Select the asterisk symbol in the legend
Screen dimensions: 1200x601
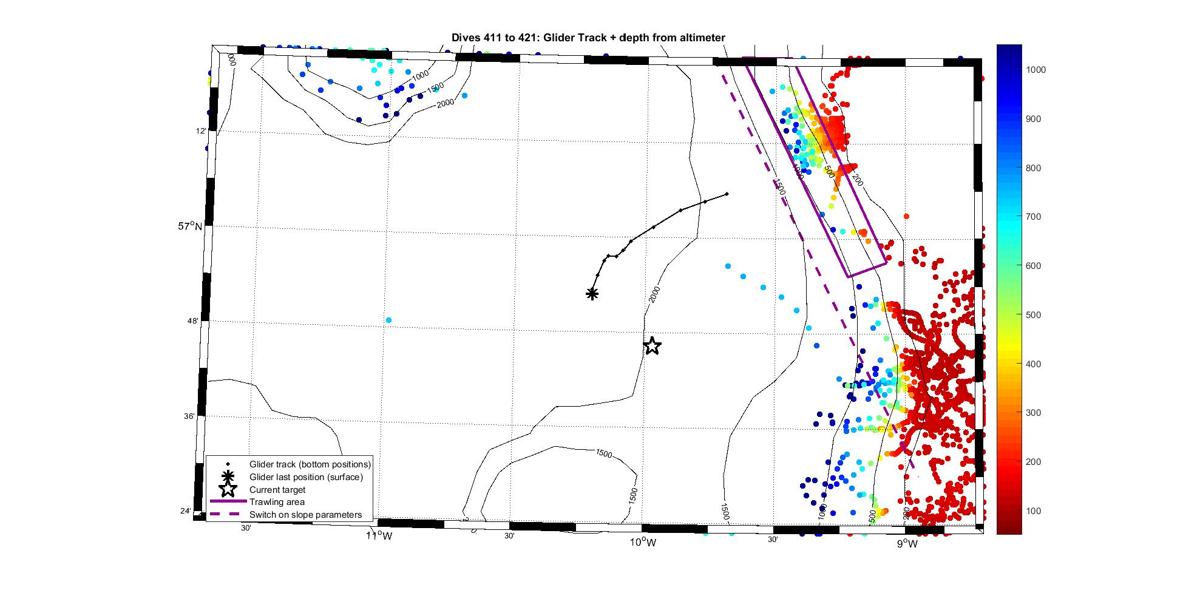click(x=228, y=477)
